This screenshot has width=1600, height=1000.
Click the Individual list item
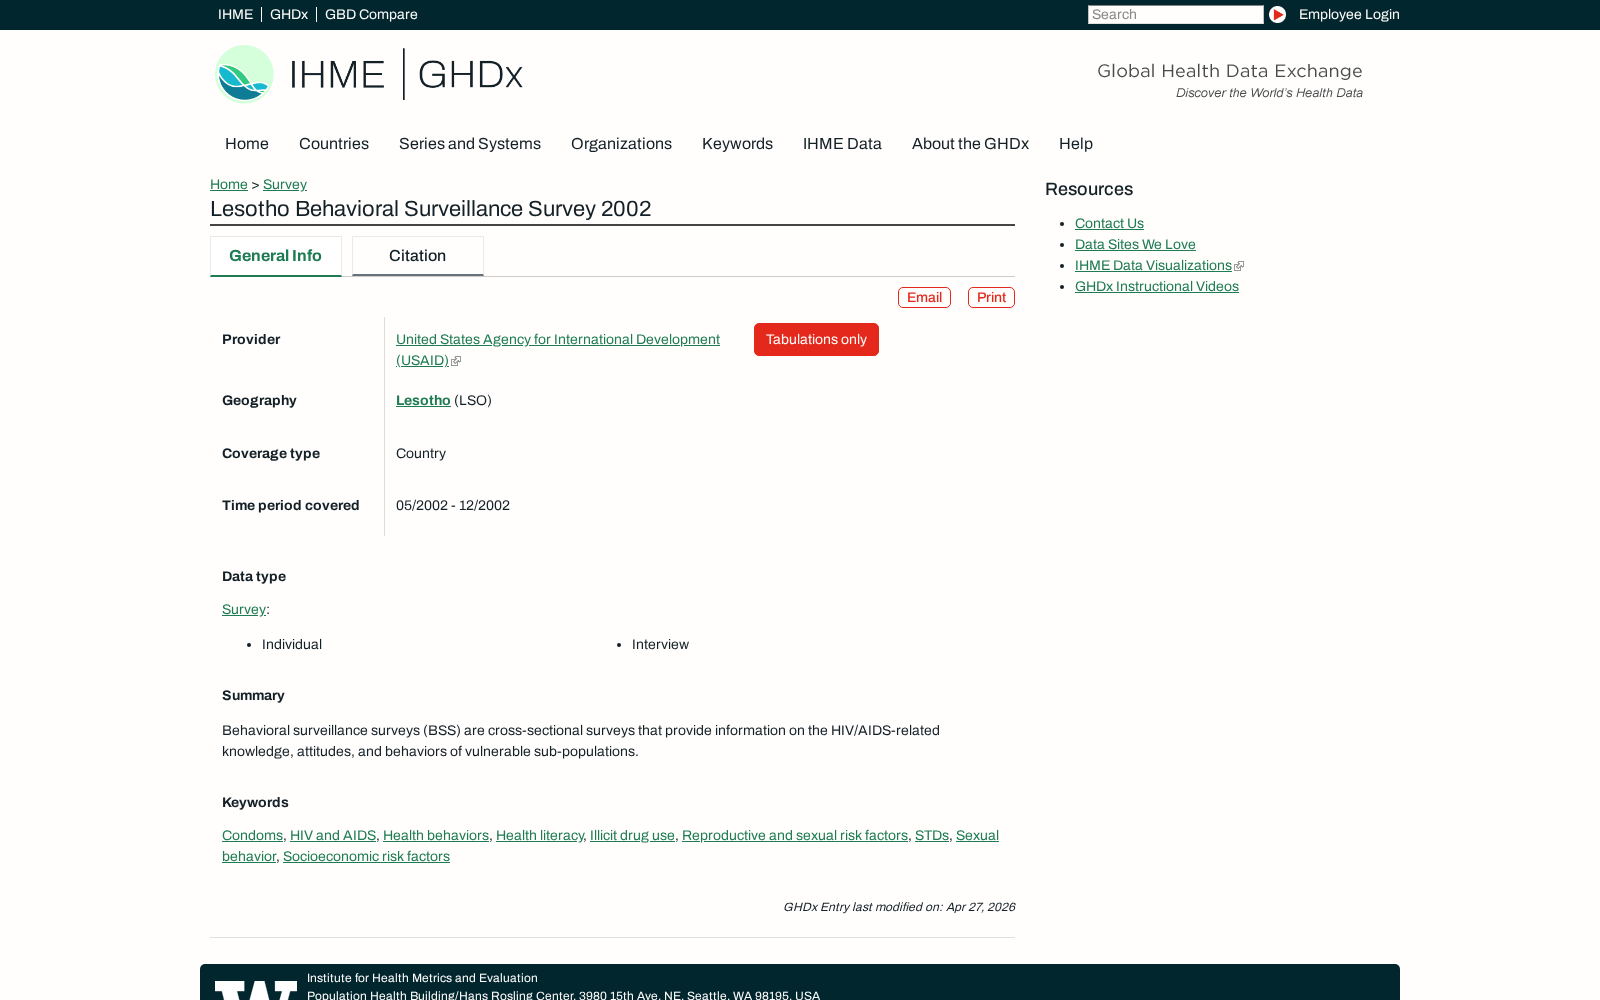pyautogui.click(x=292, y=644)
